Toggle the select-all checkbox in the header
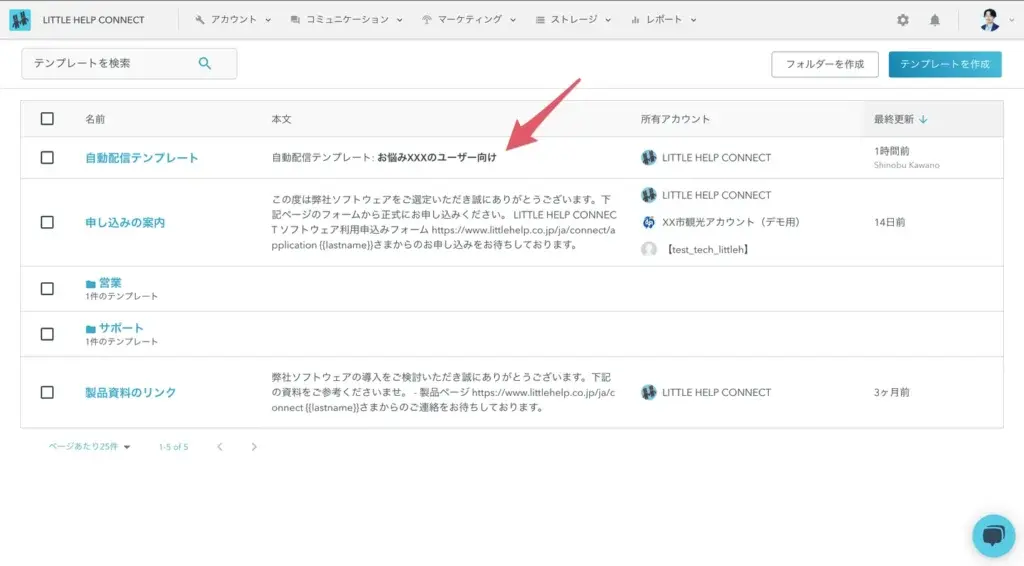Image resolution: width=1024 pixels, height=566 pixels. [47, 119]
